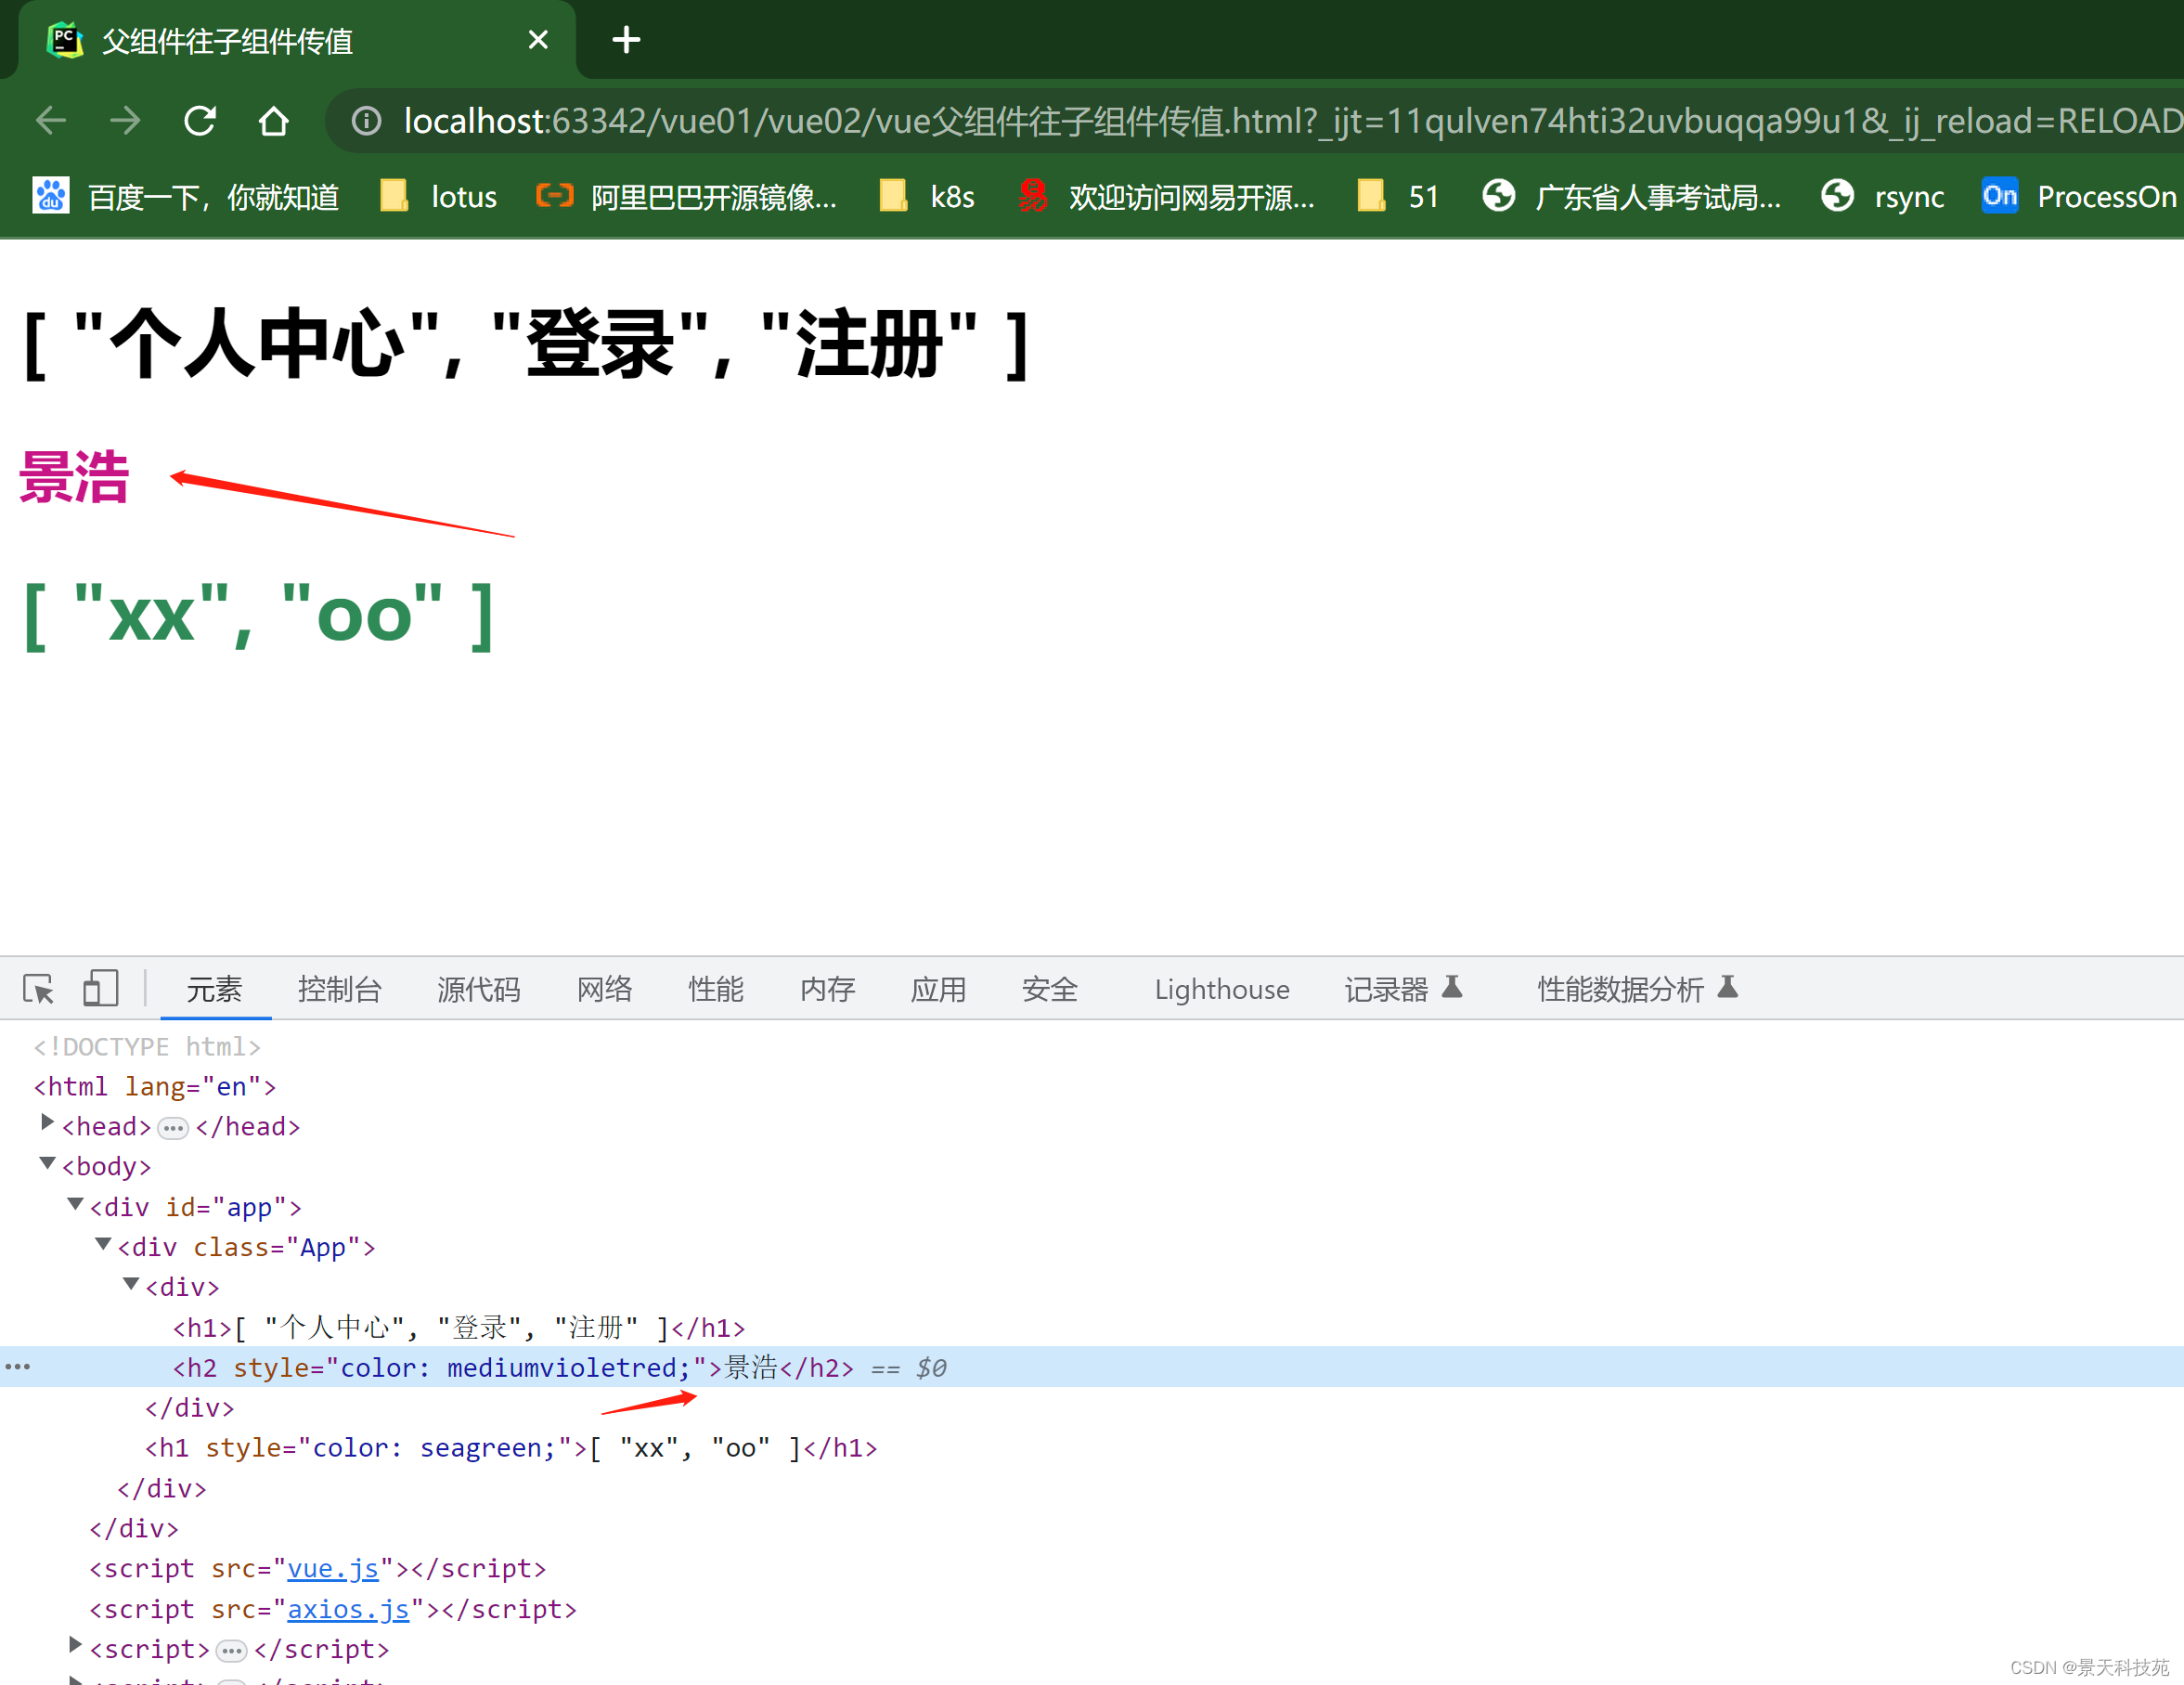Viewport: 2184px width, 1685px height.
Task: Expand the collapsed script node
Action: click(75, 1644)
